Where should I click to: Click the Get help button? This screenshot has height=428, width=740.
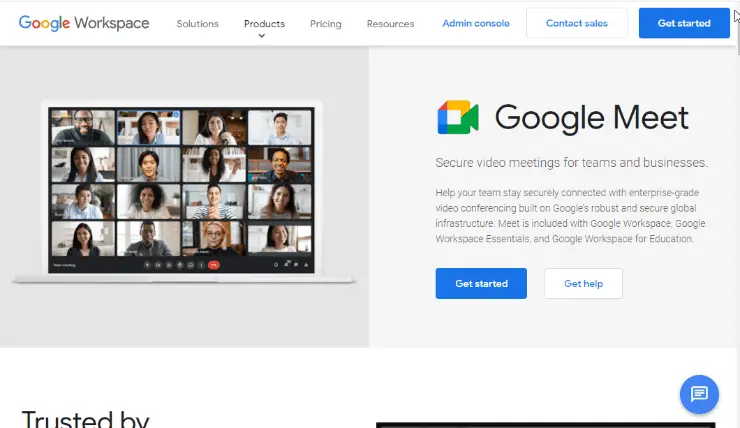(x=583, y=284)
